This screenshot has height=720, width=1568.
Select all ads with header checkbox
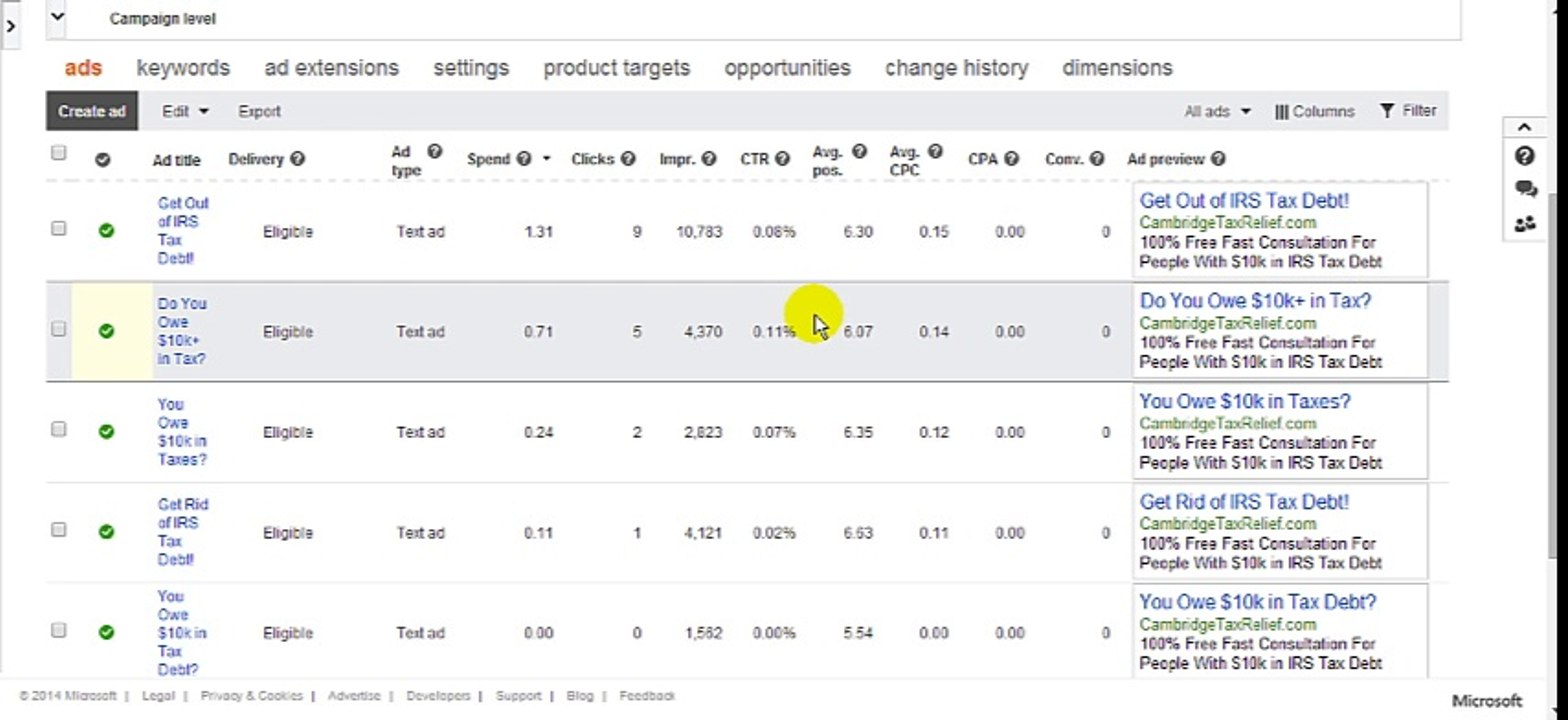pyautogui.click(x=58, y=153)
